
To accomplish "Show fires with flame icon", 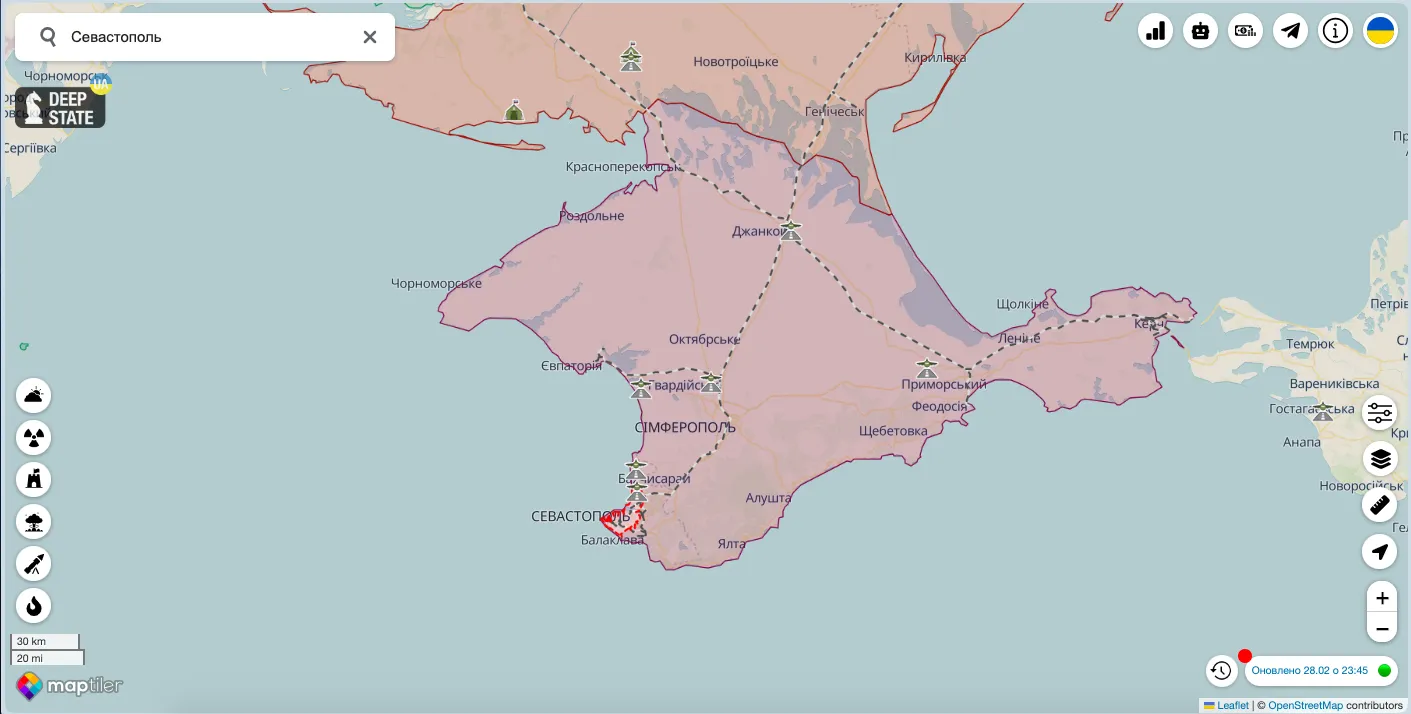I will (x=34, y=606).
